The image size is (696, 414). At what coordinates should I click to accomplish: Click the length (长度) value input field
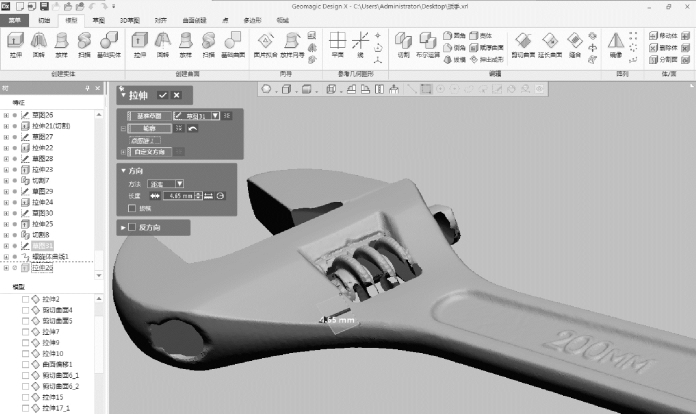182,196
